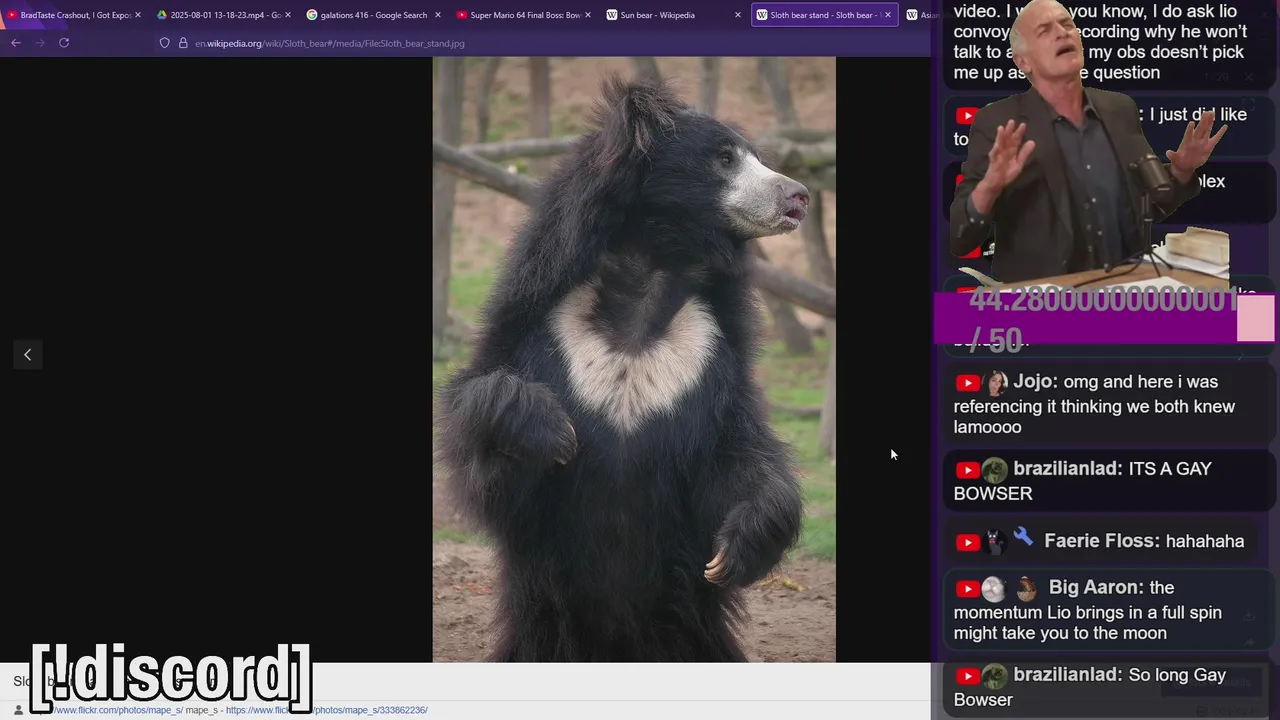Close the Super Mario 64 tab
The image size is (1280, 720).
click(587, 15)
